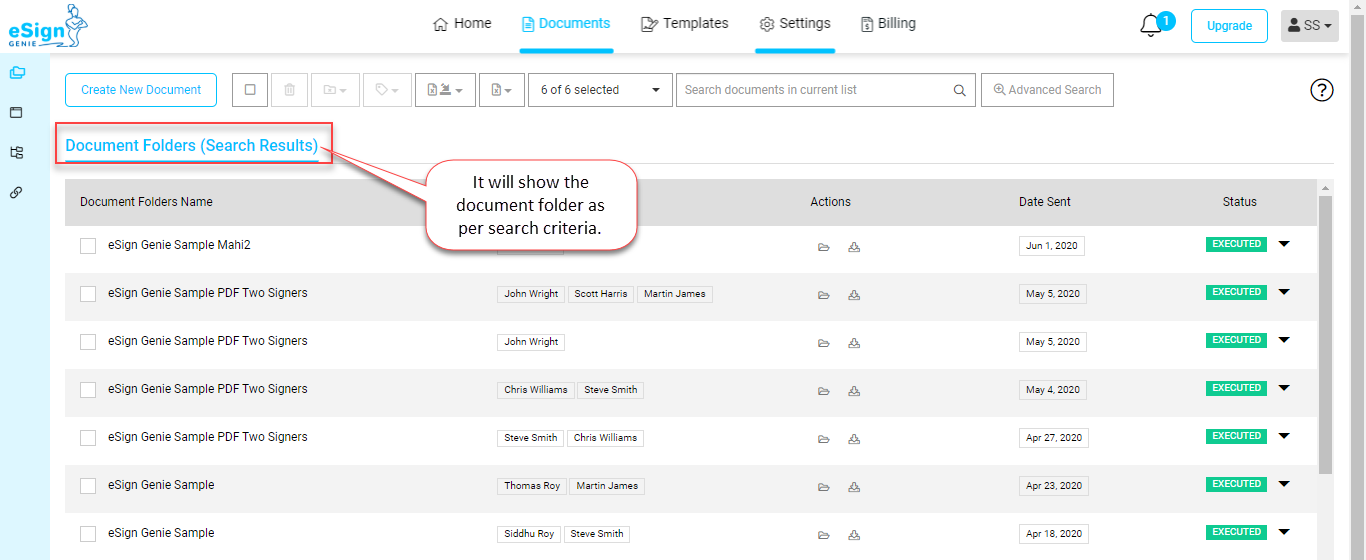This screenshot has height=560, width=1366.
Task: Open folder icon in the row with only John Wright
Action: click(824, 343)
